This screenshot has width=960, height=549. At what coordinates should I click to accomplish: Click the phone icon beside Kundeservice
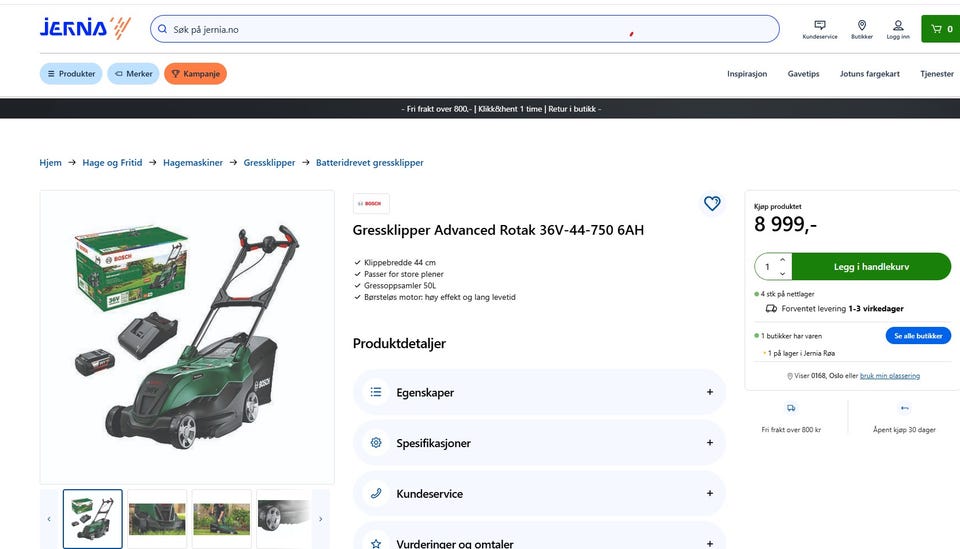(x=376, y=493)
